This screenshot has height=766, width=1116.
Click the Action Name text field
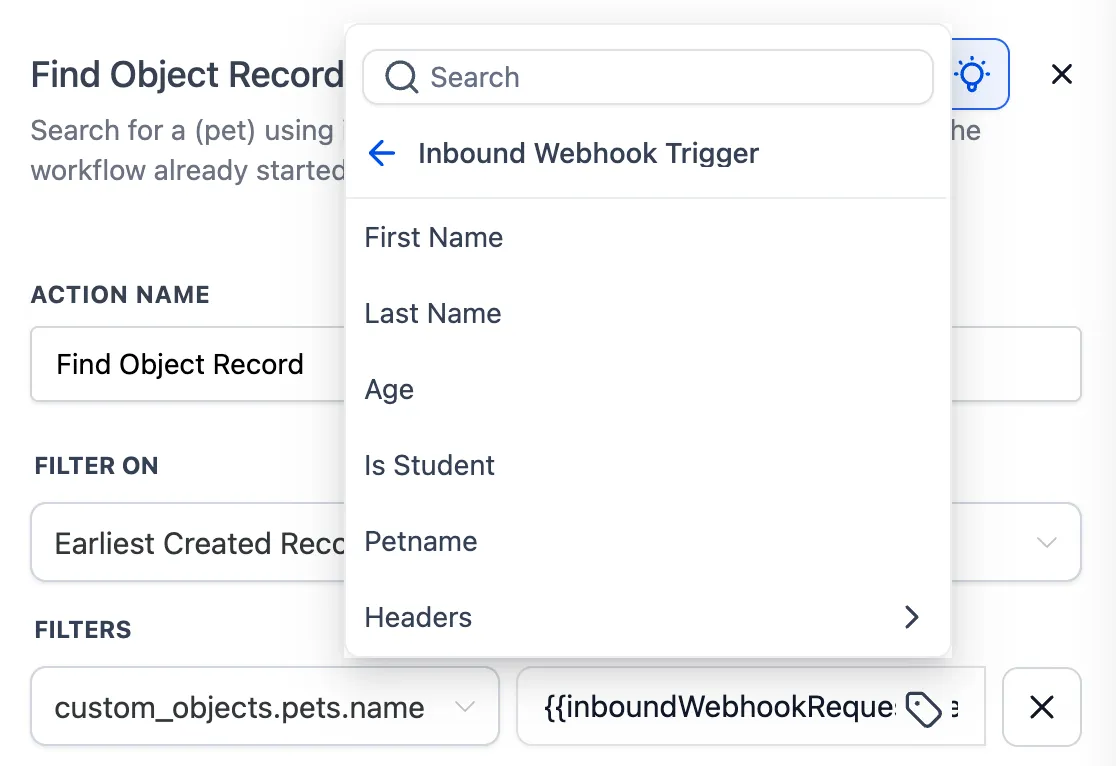click(x=556, y=364)
